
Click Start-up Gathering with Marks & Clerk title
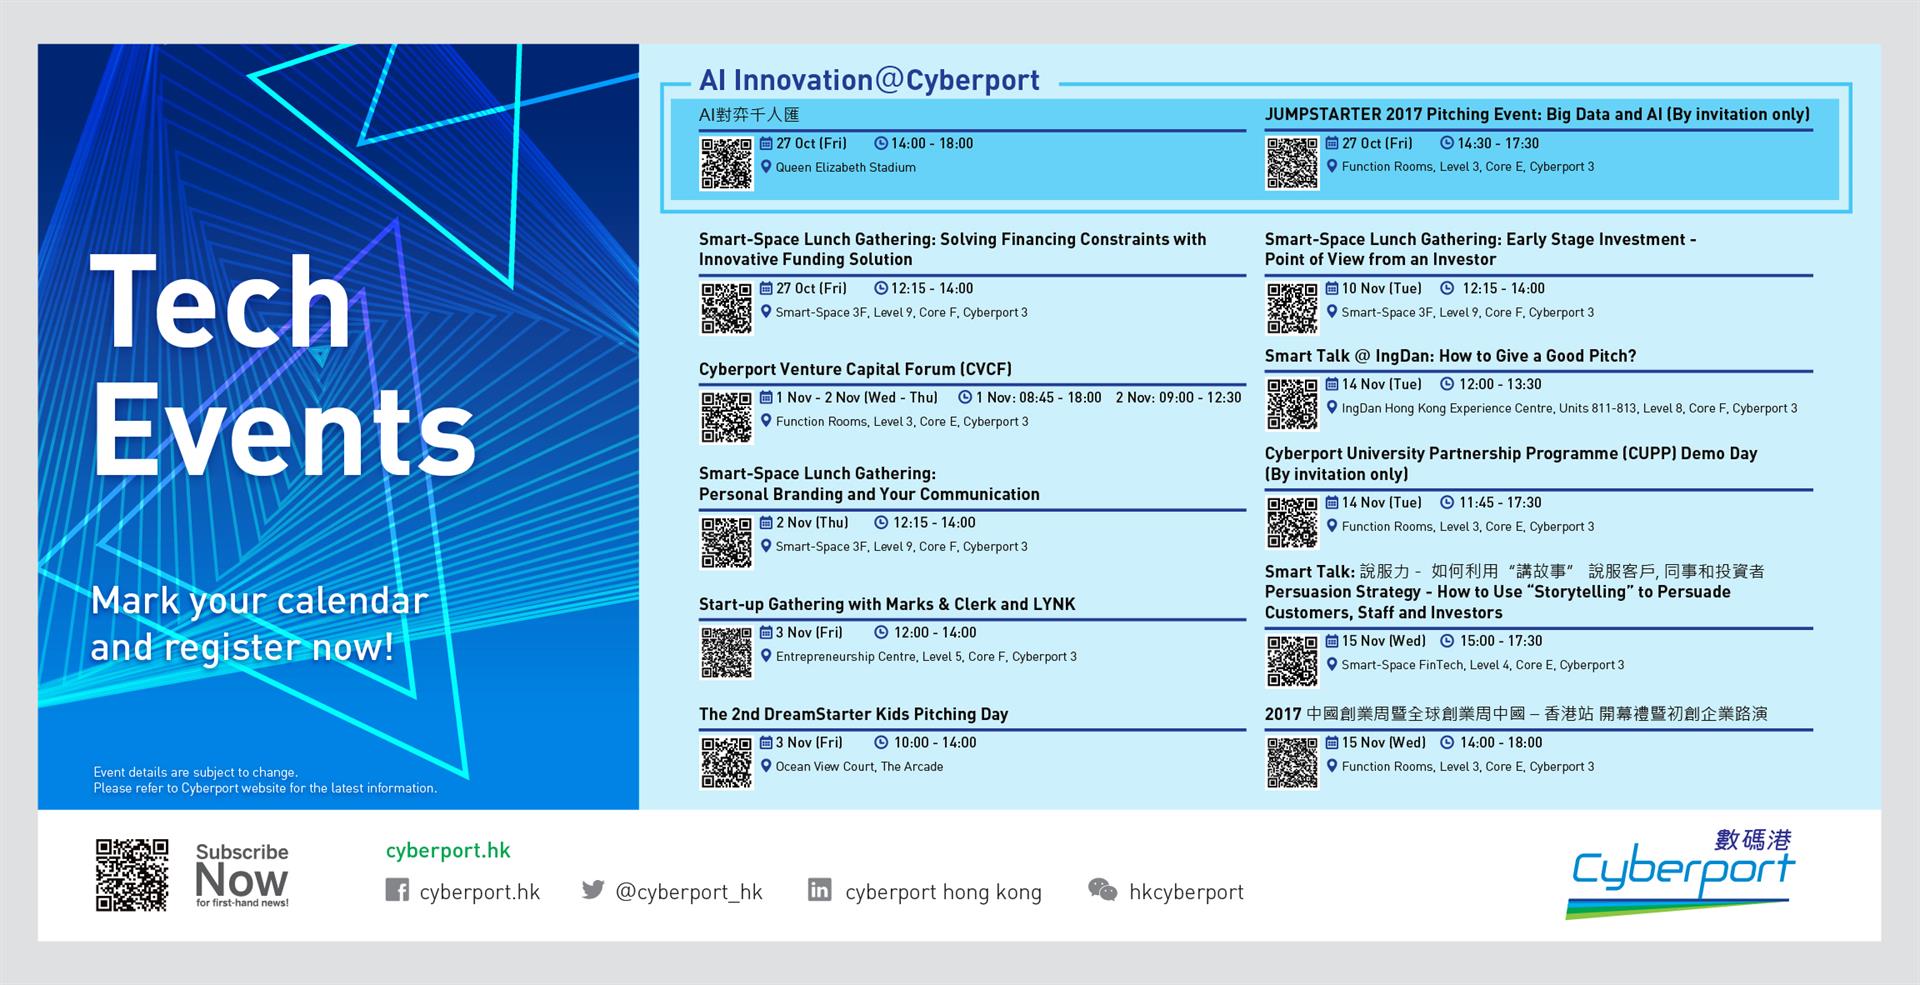(x=887, y=604)
